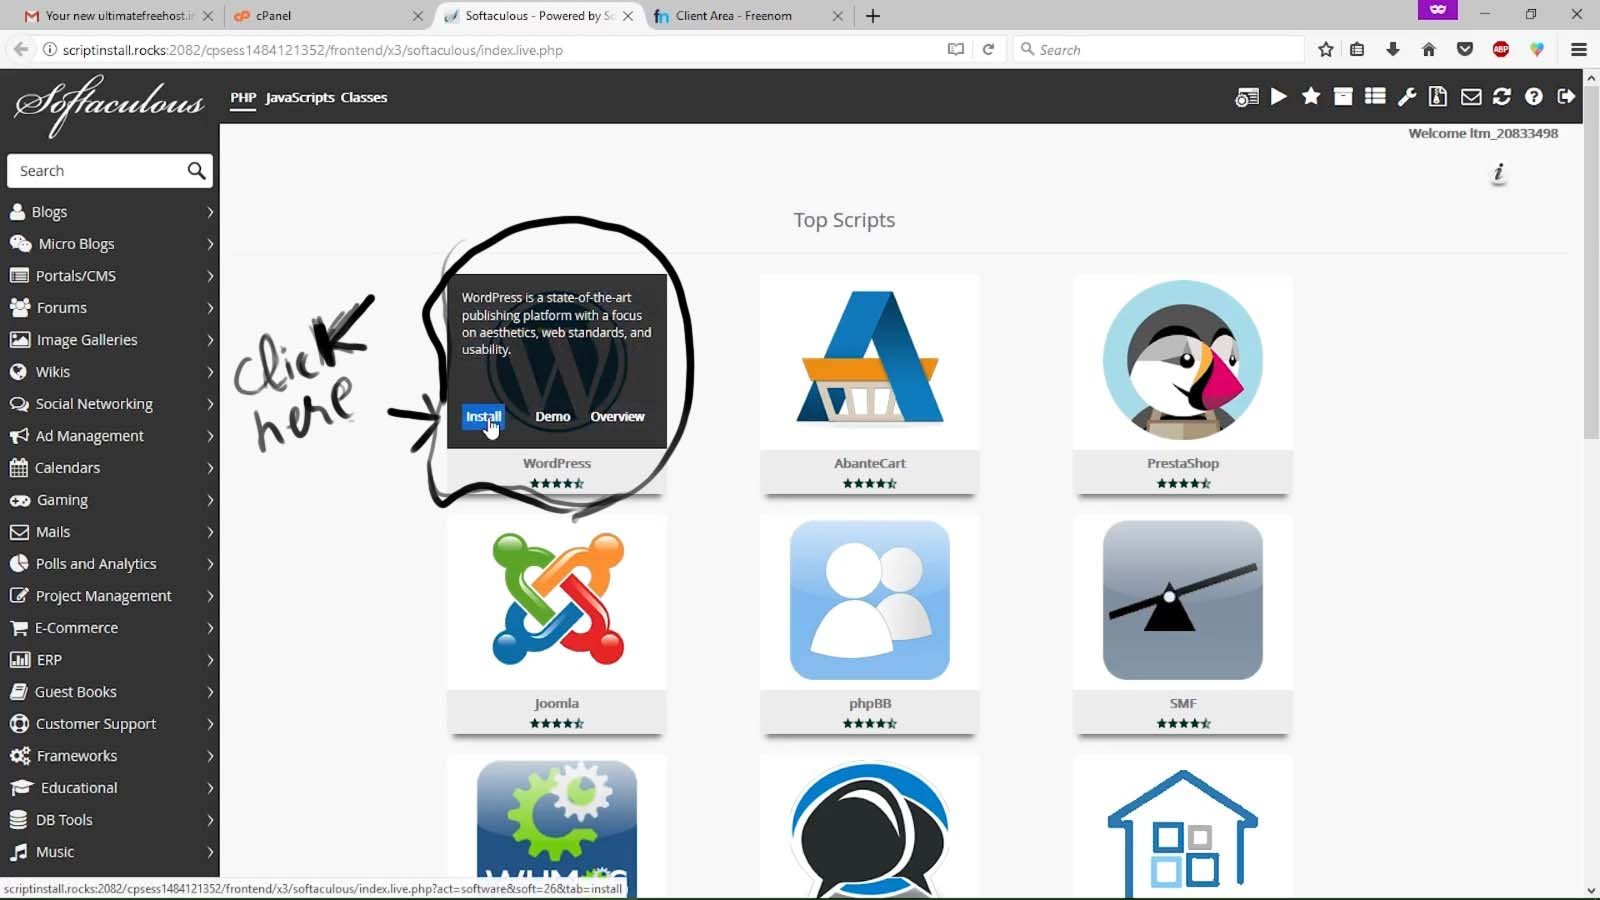The image size is (1600, 900).
Task: Open the ERP category
Action: click(x=110, y=660)
